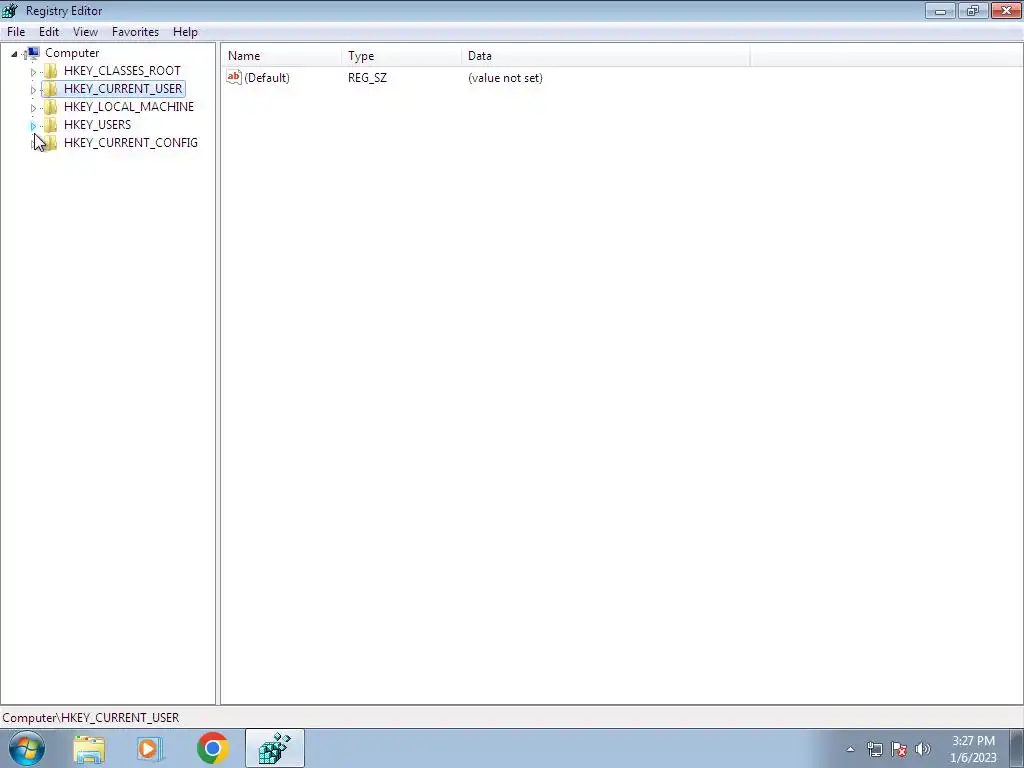Select the (Default) value entry

pyautogui.click(x=266, y=78)
